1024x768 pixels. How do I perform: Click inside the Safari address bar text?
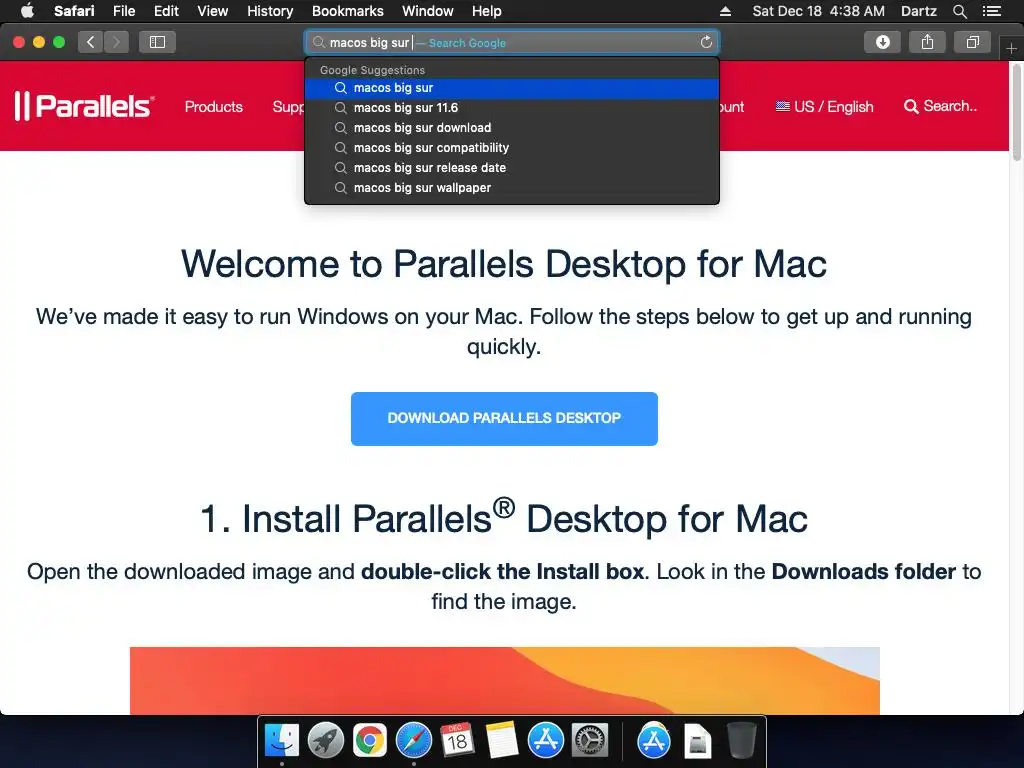[369, 42]
